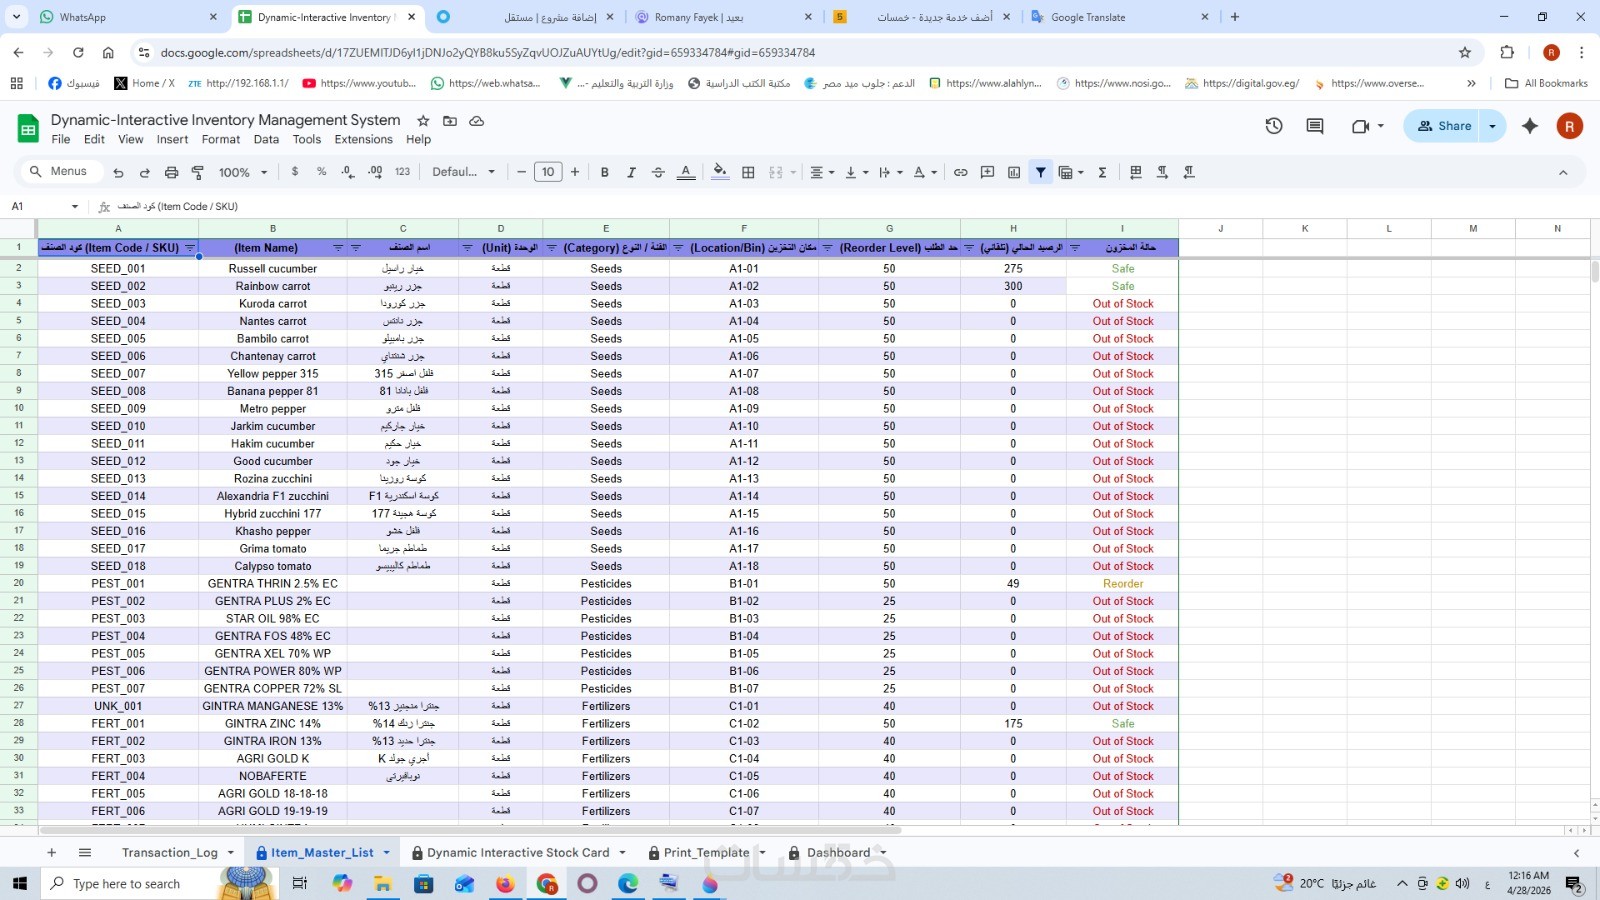The width and height of the screenshot is (1600, 900).
Task: Click the print icon
Action: tap(171, 172)
